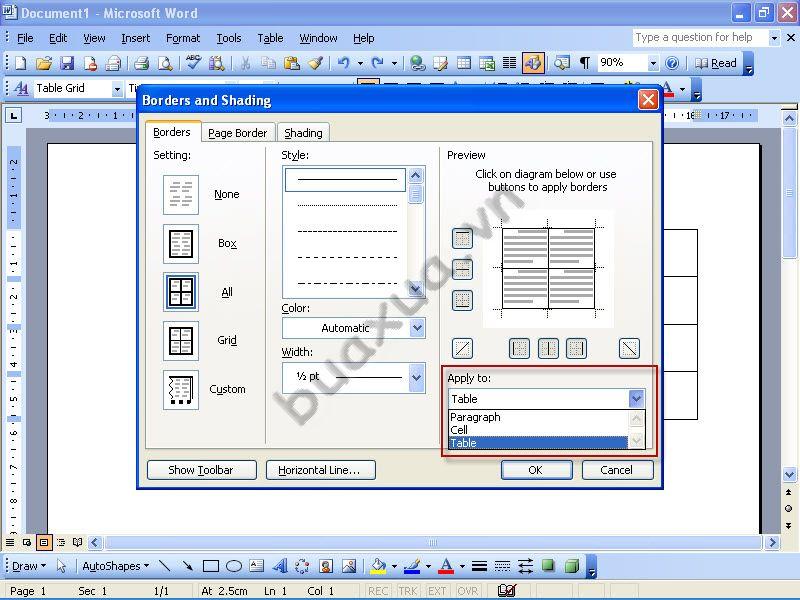Select the Rectangle drawing tool
The width and height of the screenshot is (800, 600).
[x=211, y=566]
